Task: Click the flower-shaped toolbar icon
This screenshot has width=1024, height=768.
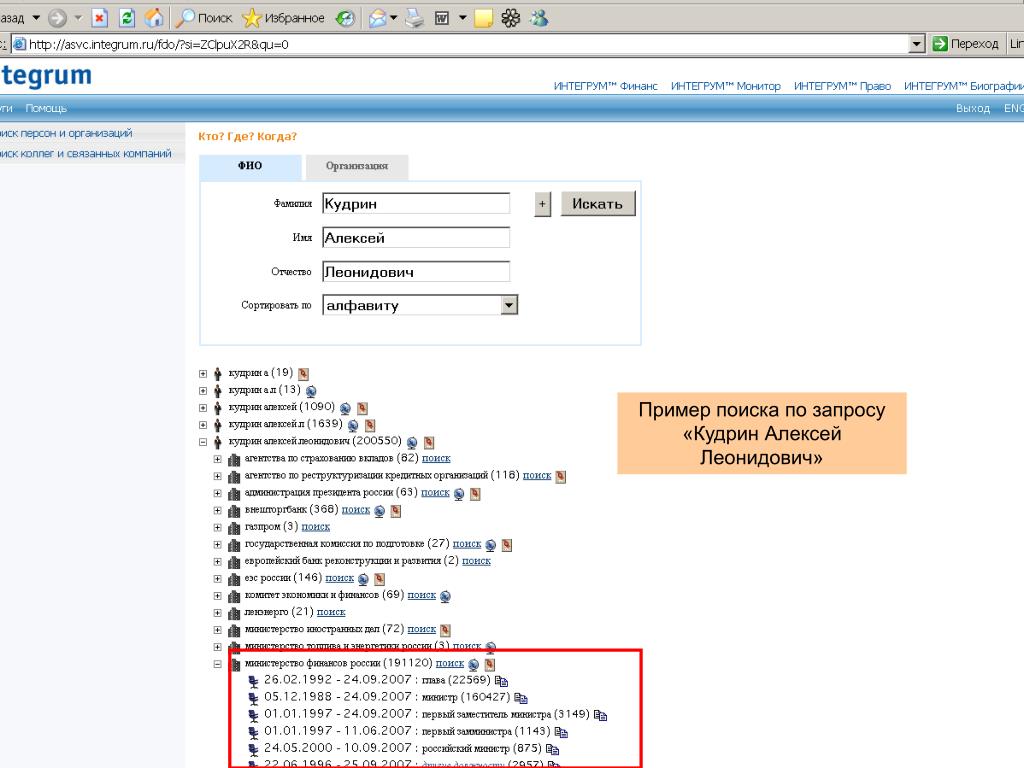Action: click(511, 18)
